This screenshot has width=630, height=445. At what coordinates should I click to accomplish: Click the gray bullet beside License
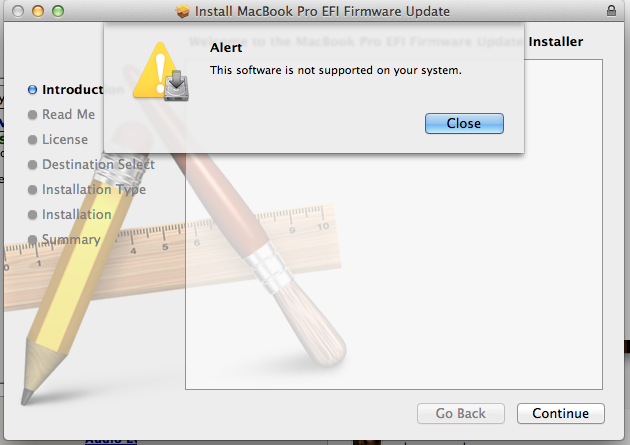(32, 140)
